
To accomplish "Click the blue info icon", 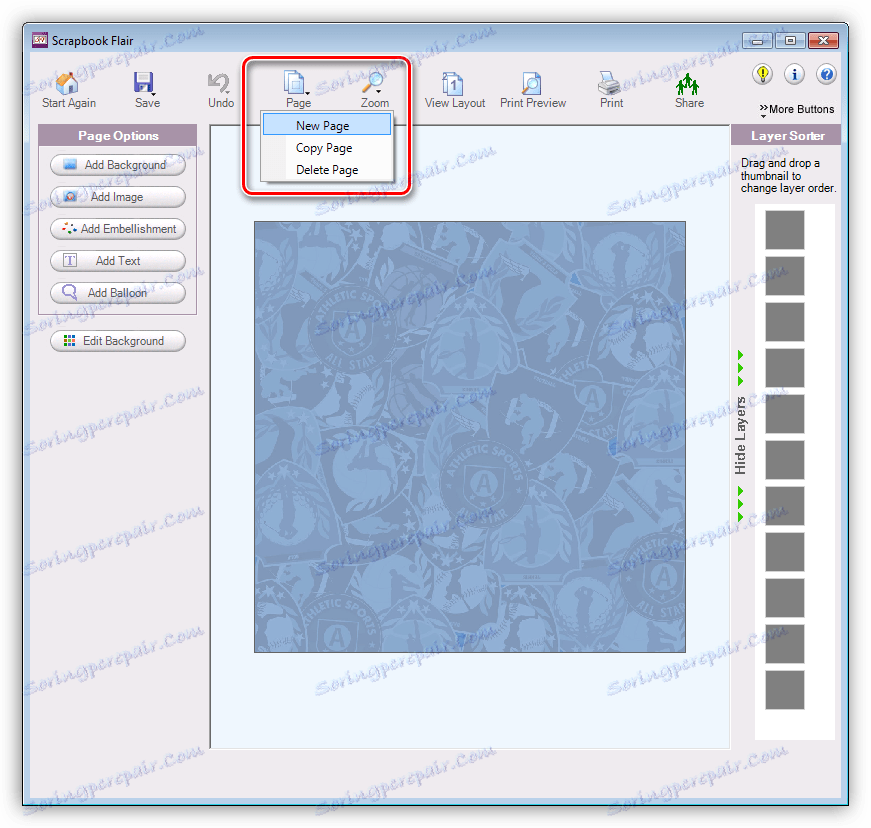I will tap(794, 74).
